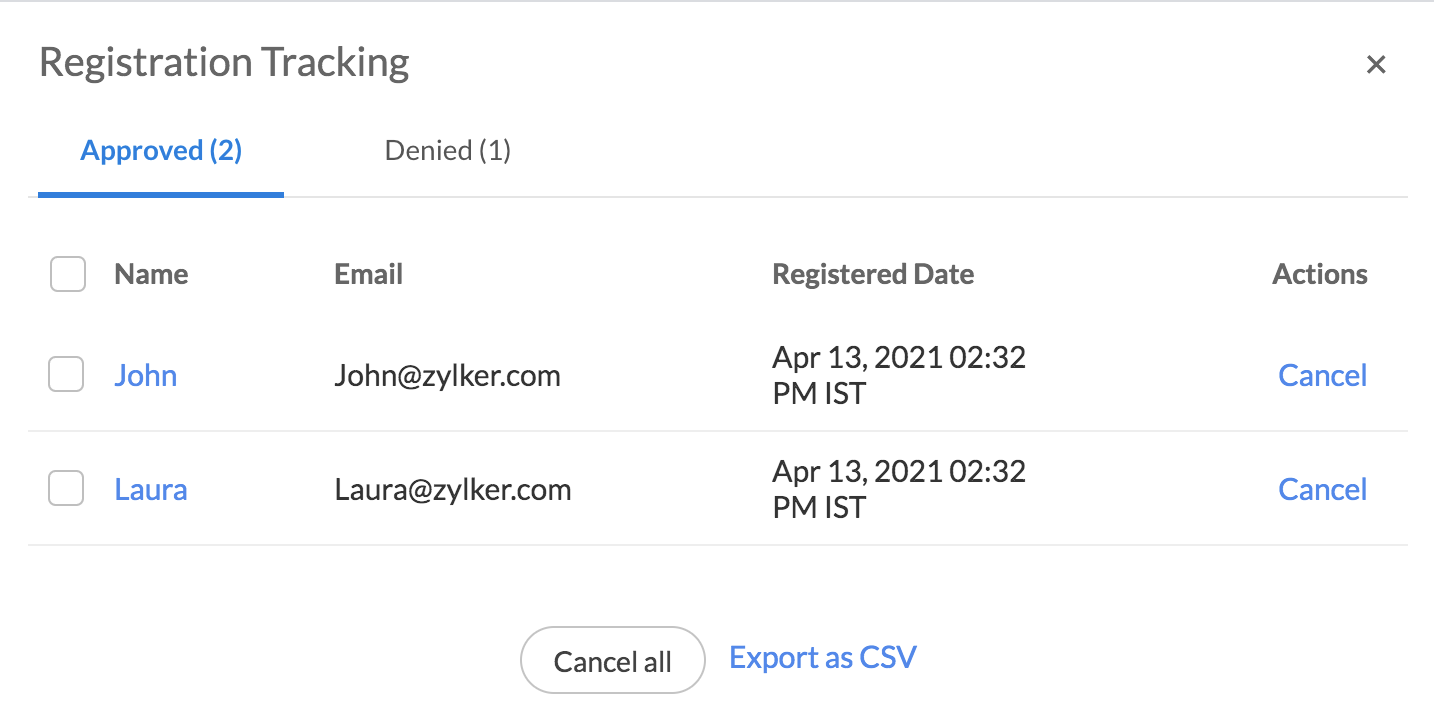This screenshot has width=1434, height=718.
Task: Close the Registration Tracking dialog
Action: coord(1376,65)
